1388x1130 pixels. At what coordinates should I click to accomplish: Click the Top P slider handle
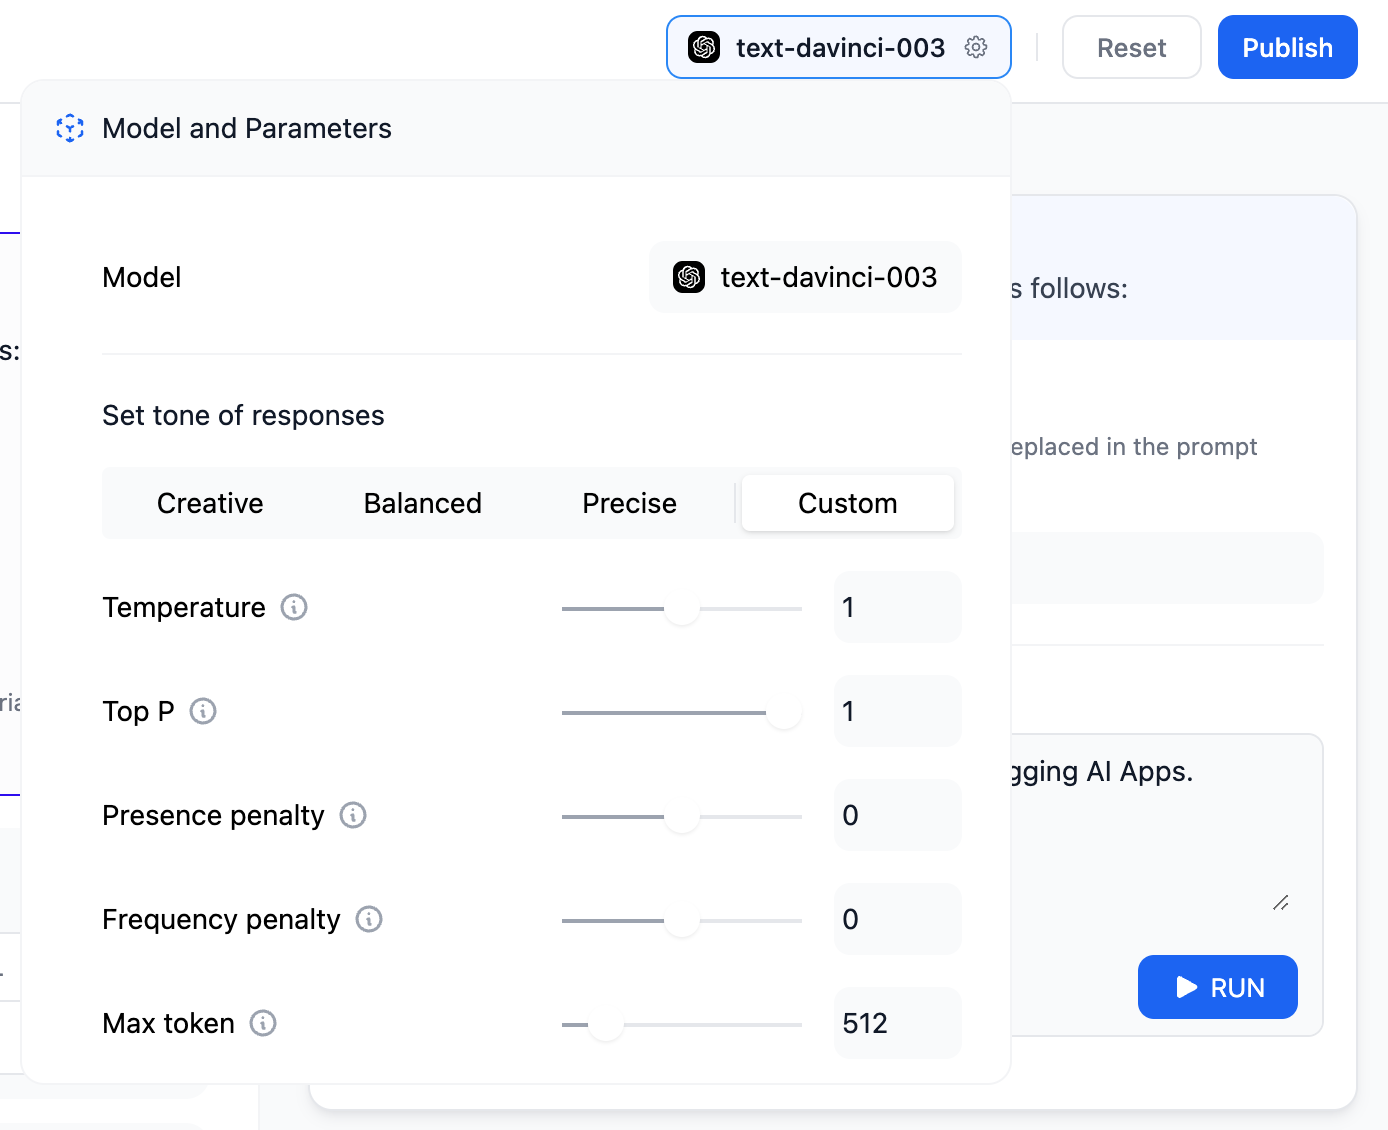(x=784, y=712)
